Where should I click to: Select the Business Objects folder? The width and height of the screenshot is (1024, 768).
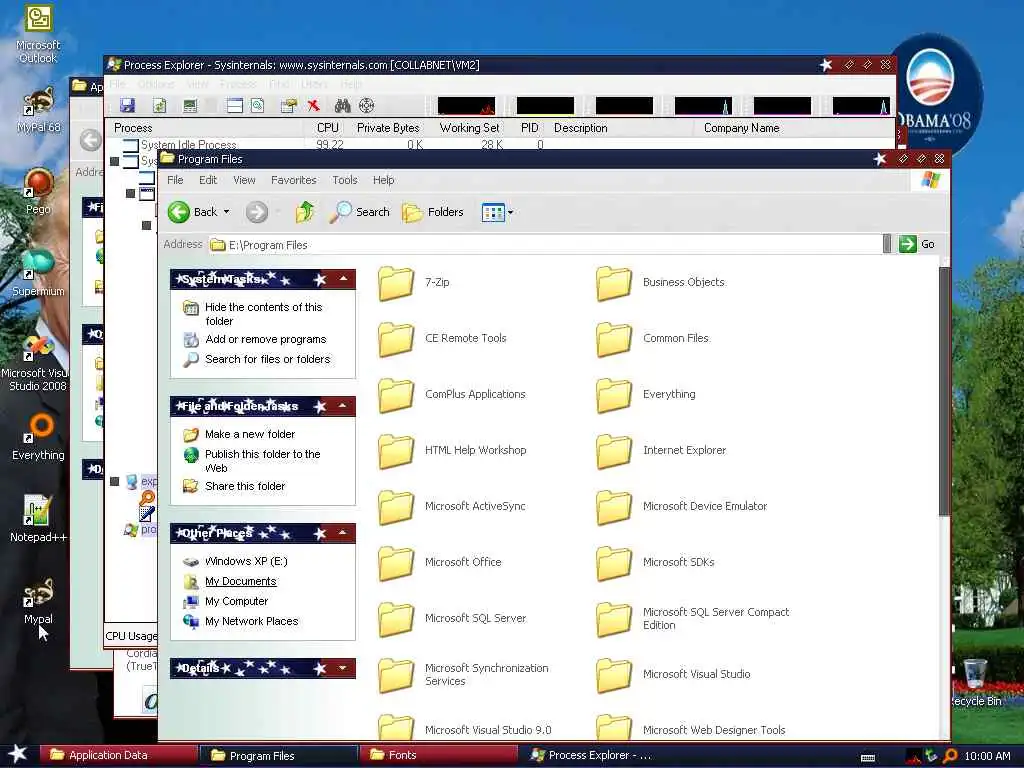point(660,283)
